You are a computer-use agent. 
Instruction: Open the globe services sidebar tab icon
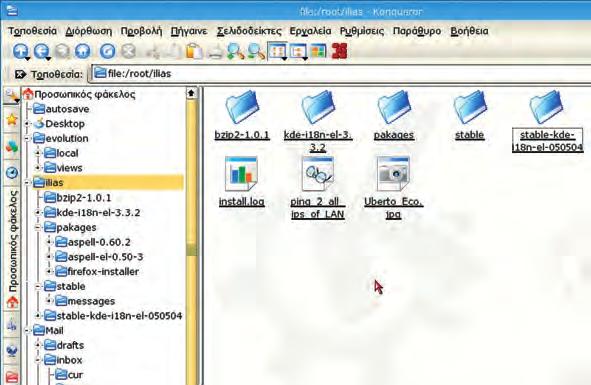[x=12, y=351]
